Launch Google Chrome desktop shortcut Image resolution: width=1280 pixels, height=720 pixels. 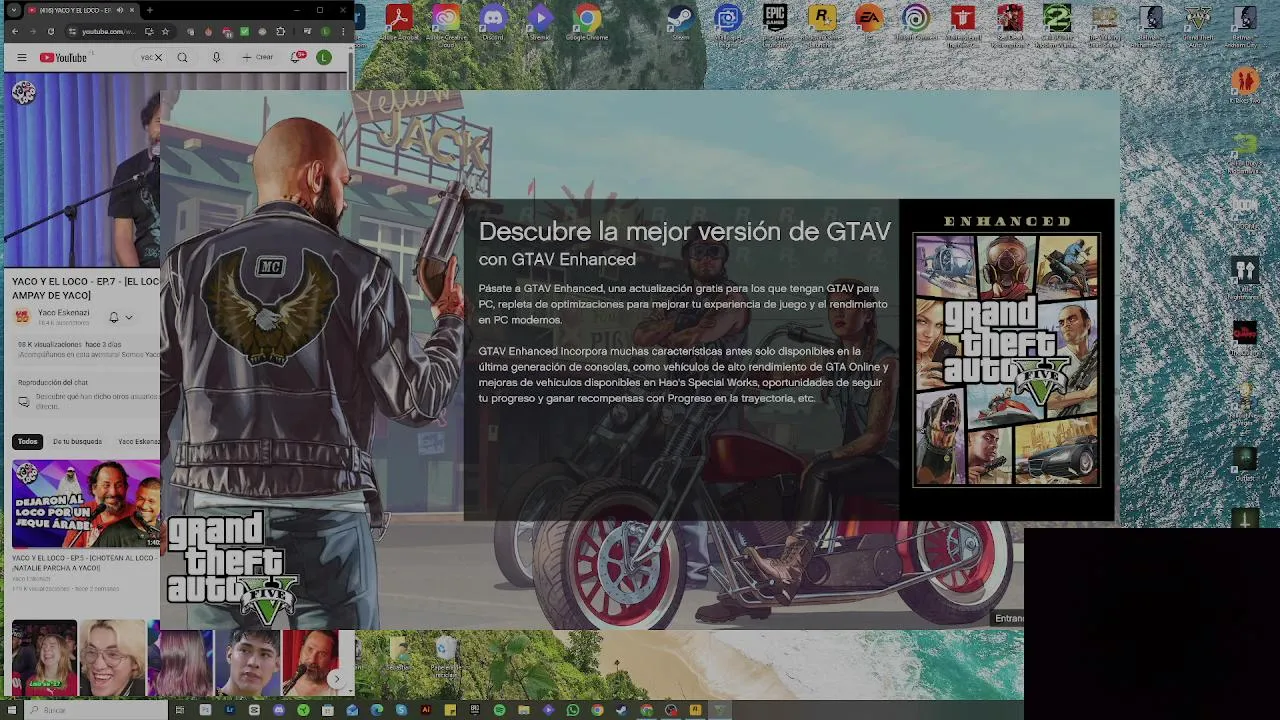click(587, 22)
